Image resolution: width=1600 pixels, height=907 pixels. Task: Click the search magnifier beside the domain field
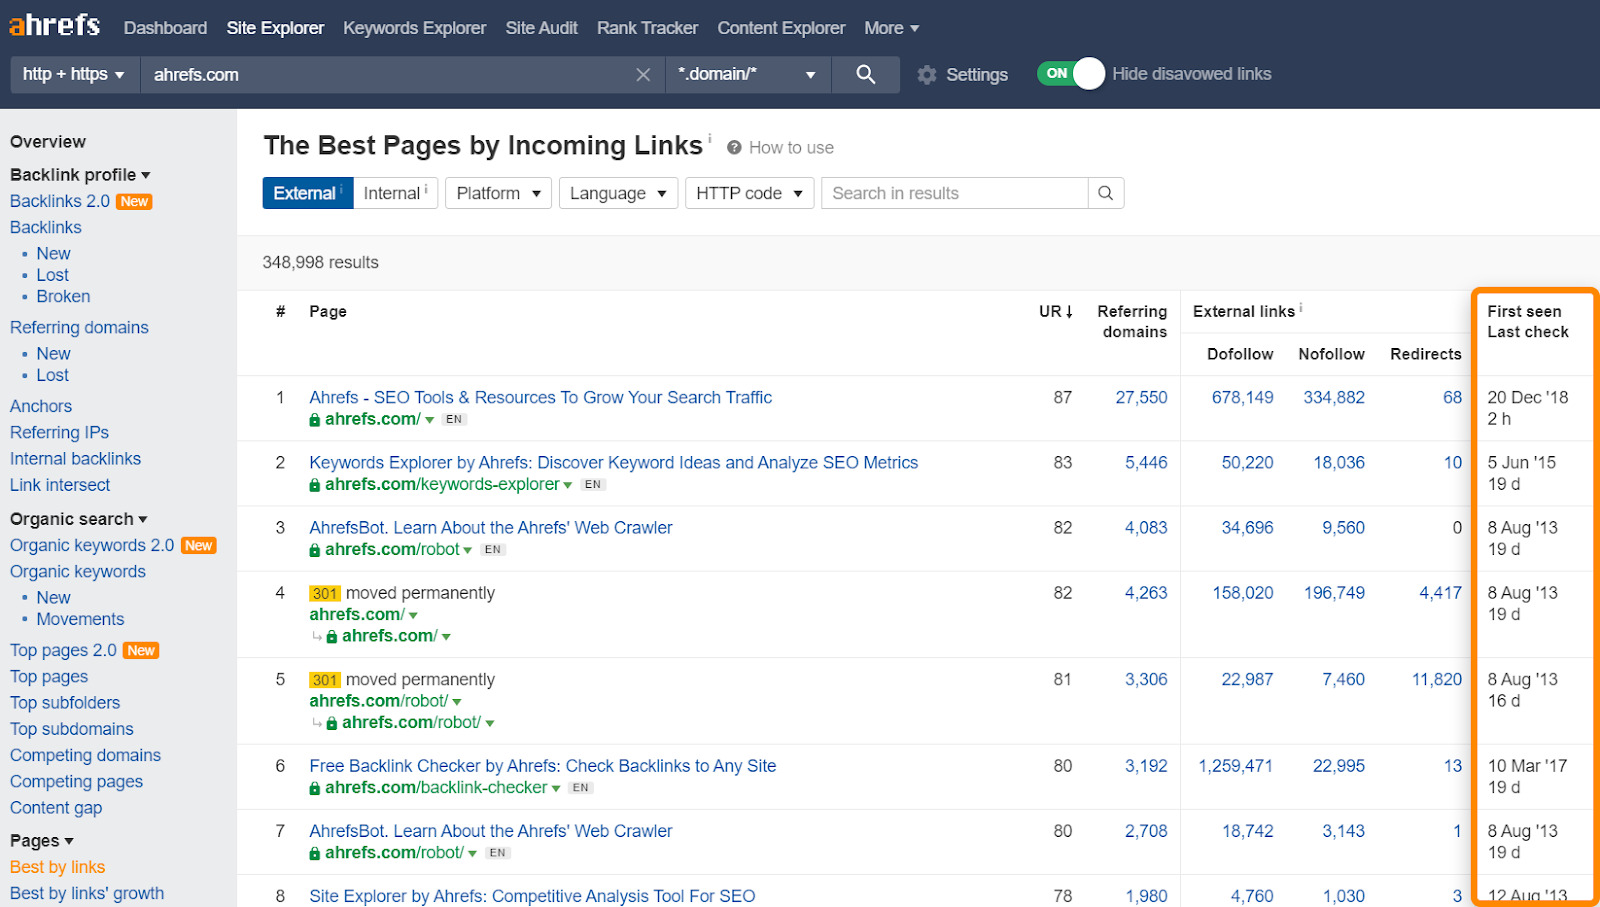865,74
